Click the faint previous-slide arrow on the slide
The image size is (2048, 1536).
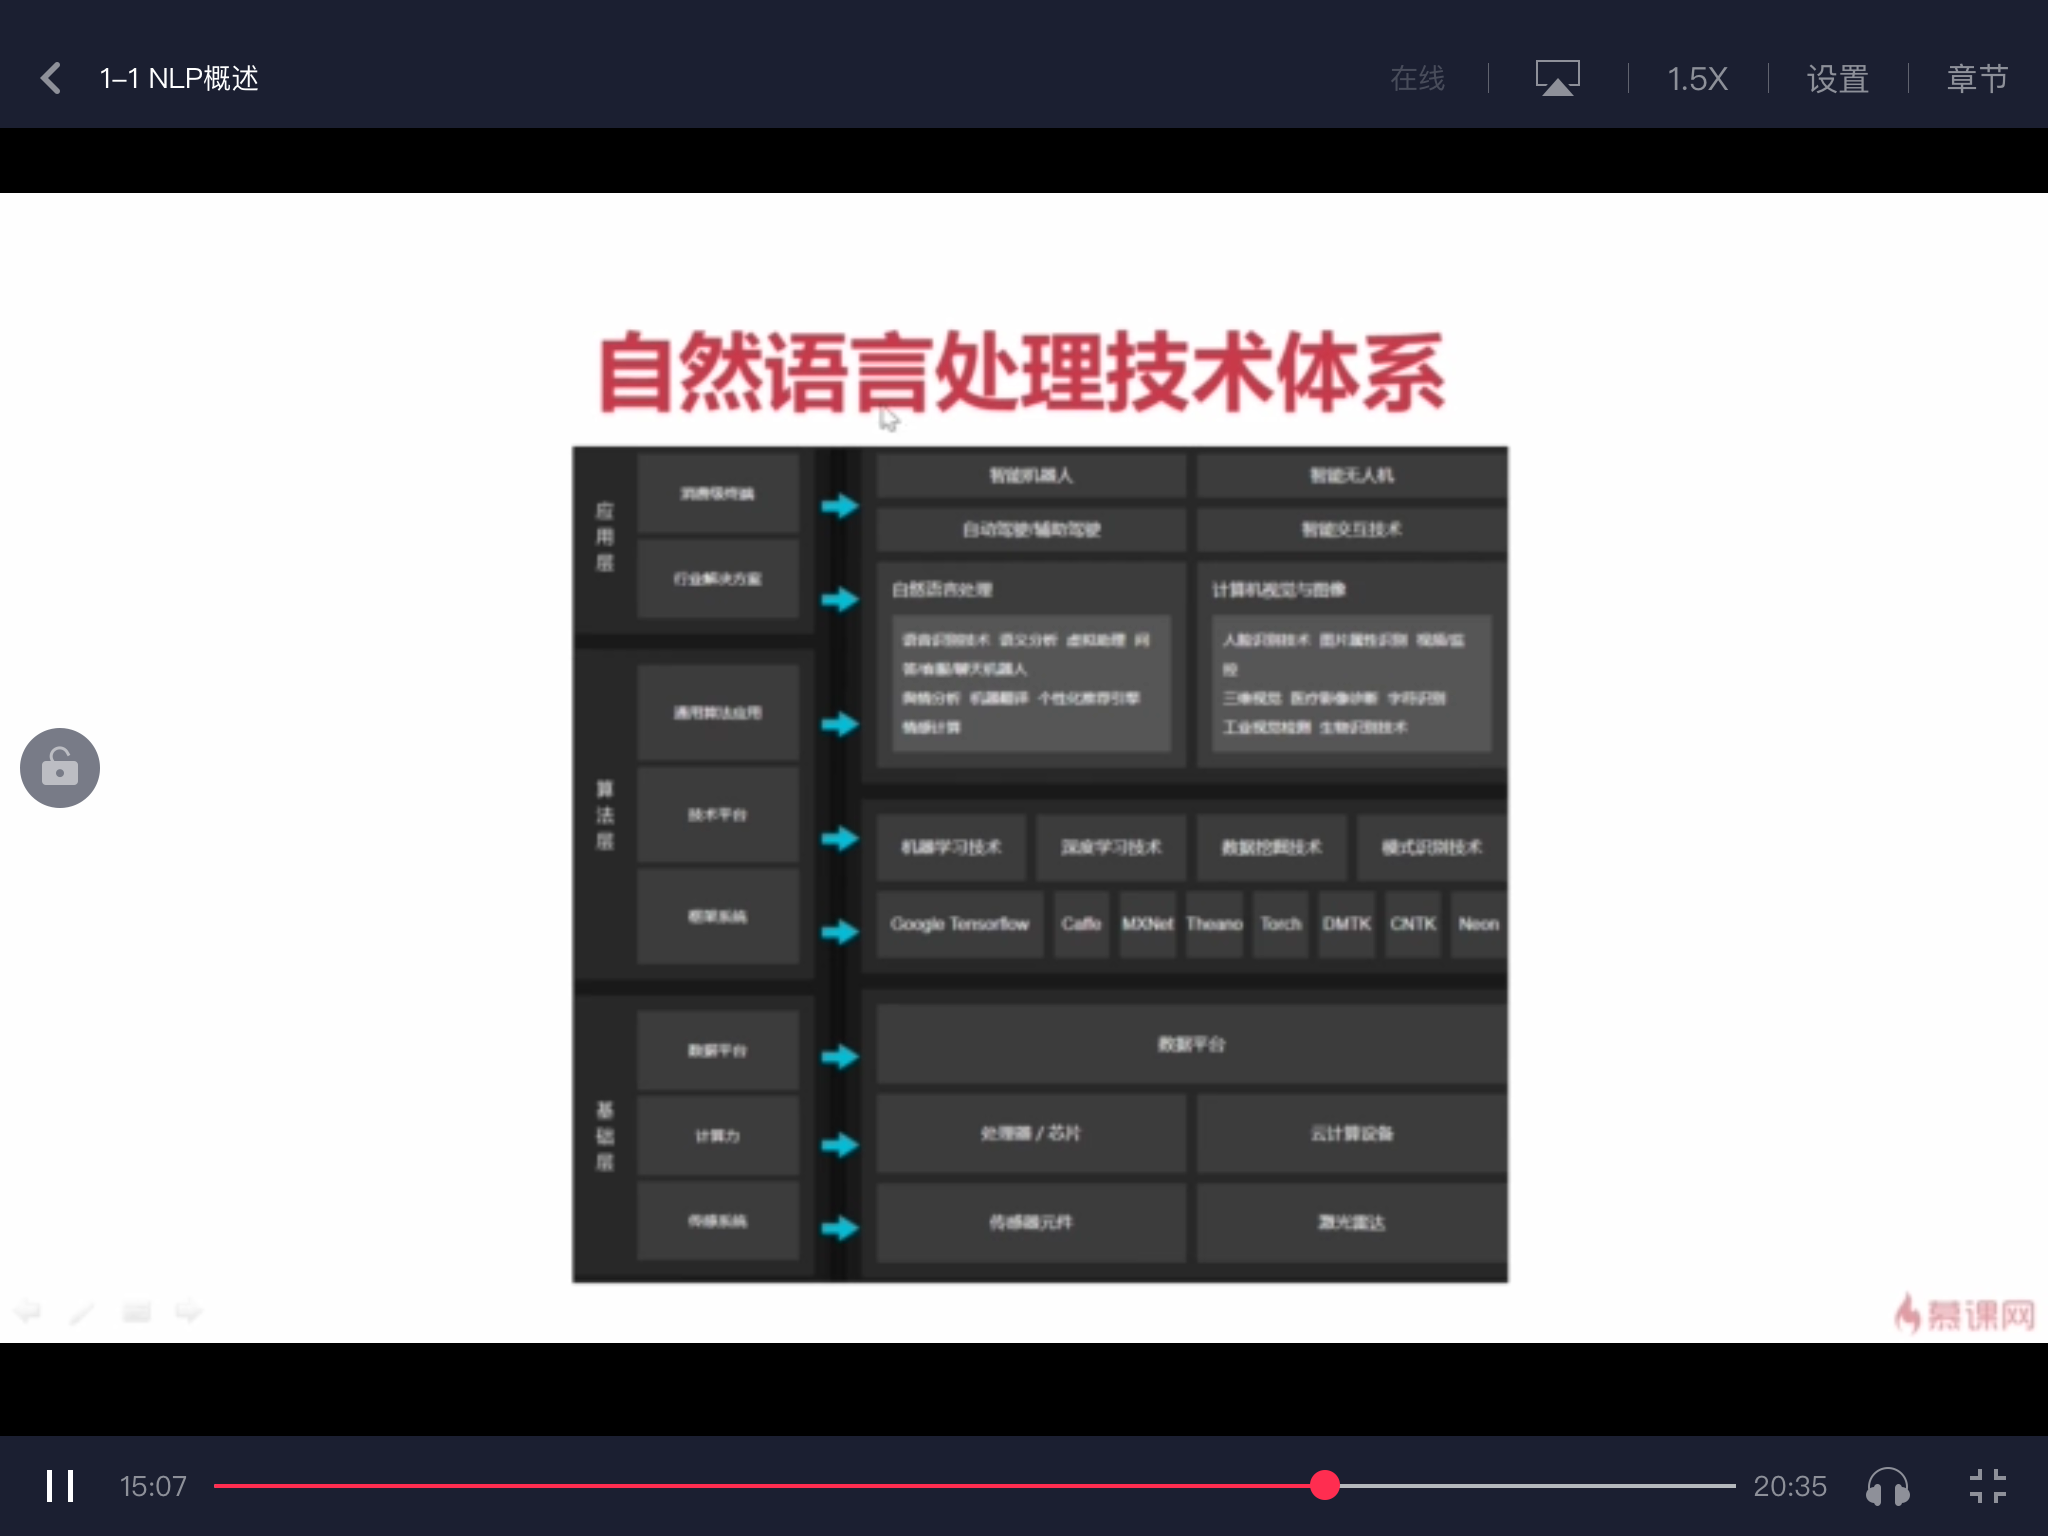point(27,1311)
